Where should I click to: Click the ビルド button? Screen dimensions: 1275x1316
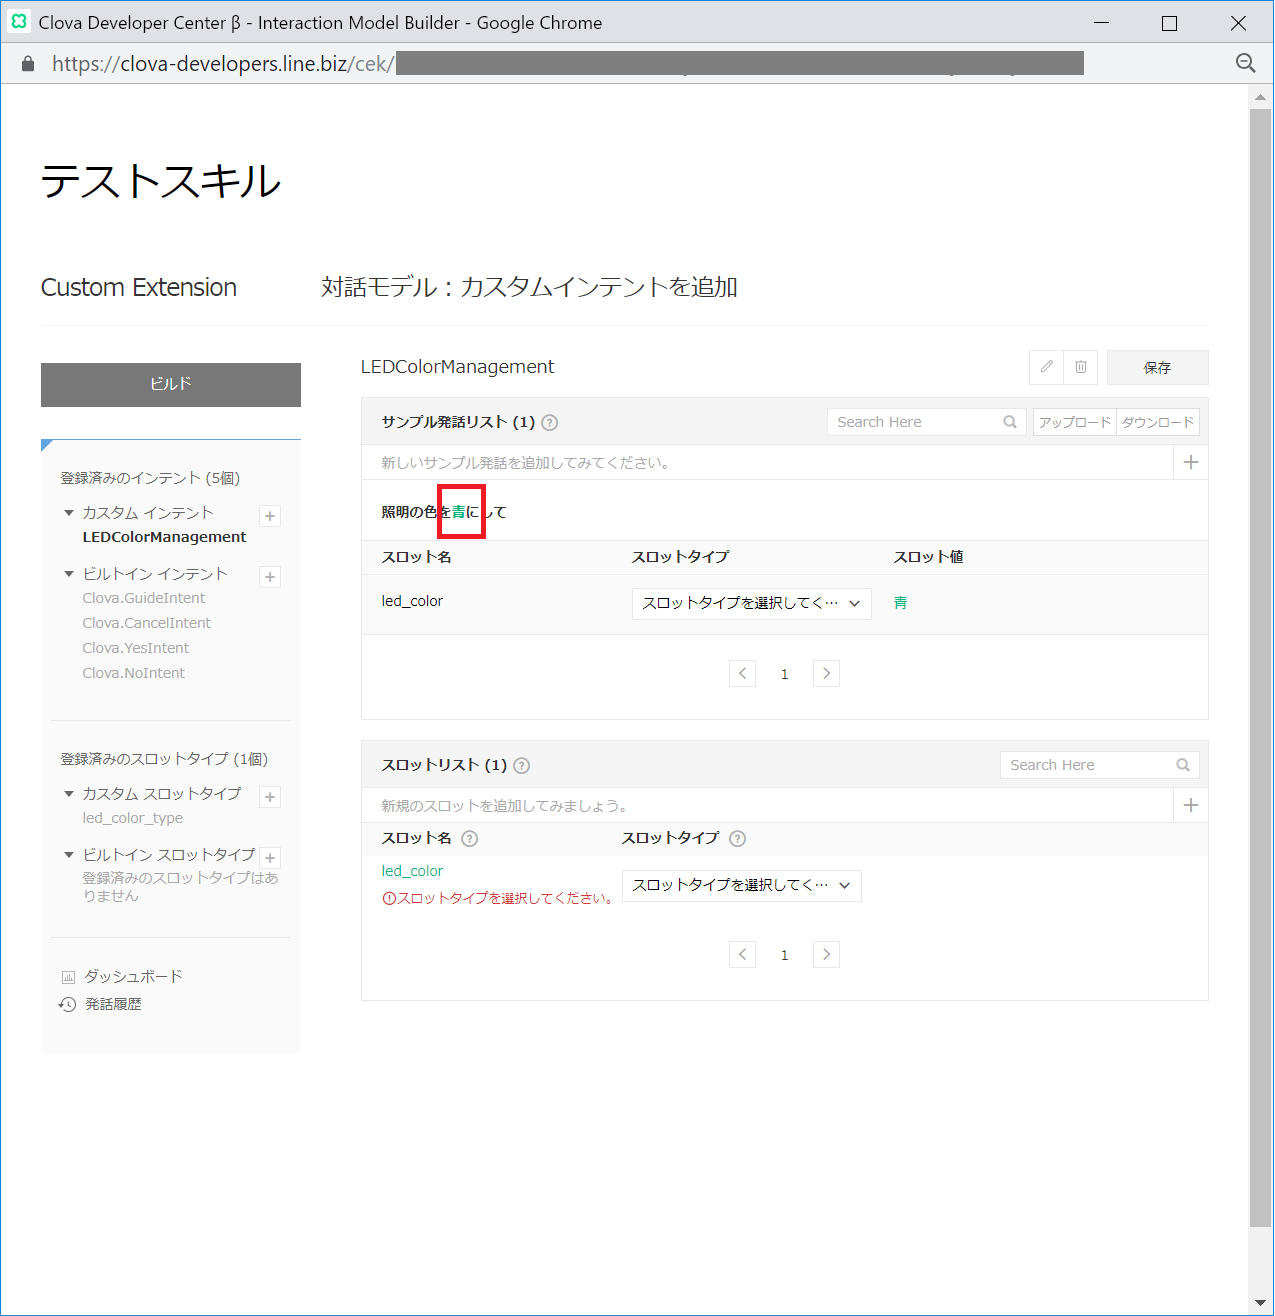170,384
